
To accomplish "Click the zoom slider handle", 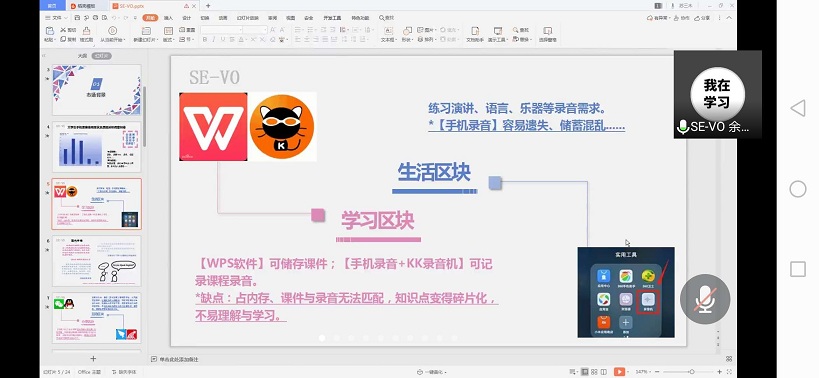I will coord(692,372).
